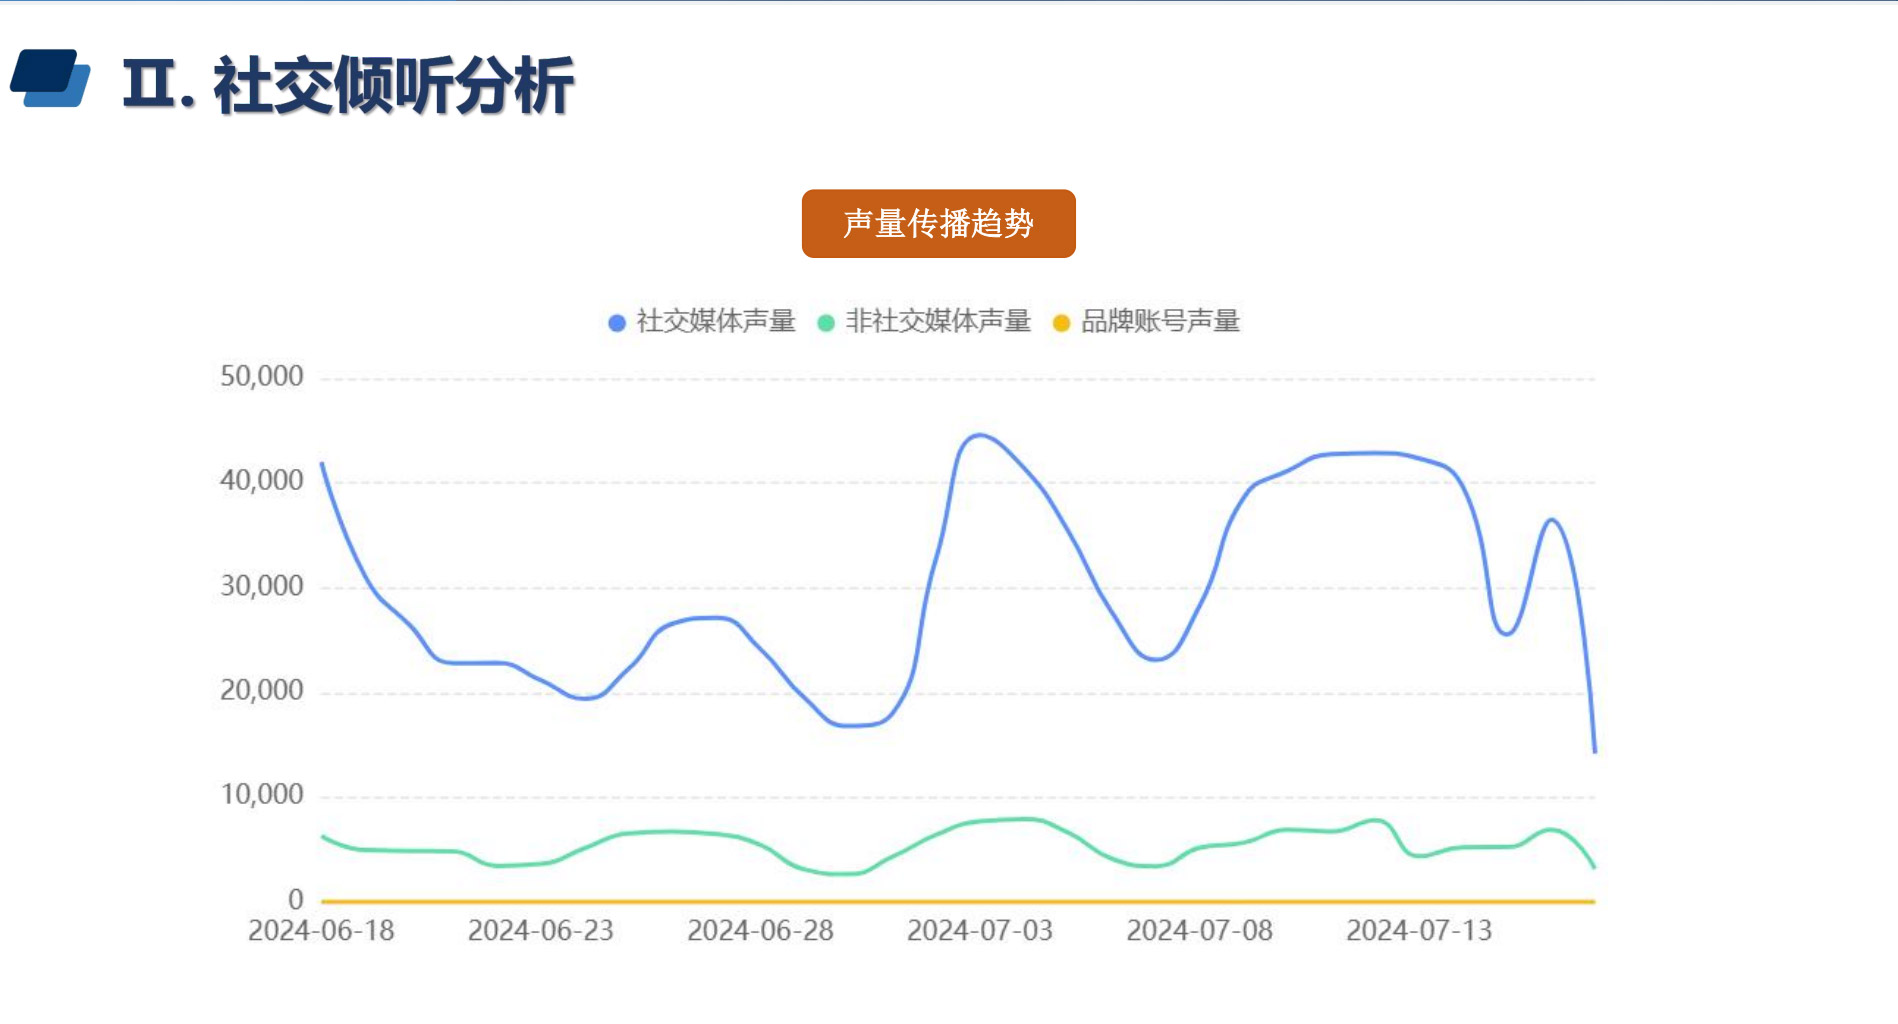
Task: Click the blue line's highest peak
Action: [980, 435]
